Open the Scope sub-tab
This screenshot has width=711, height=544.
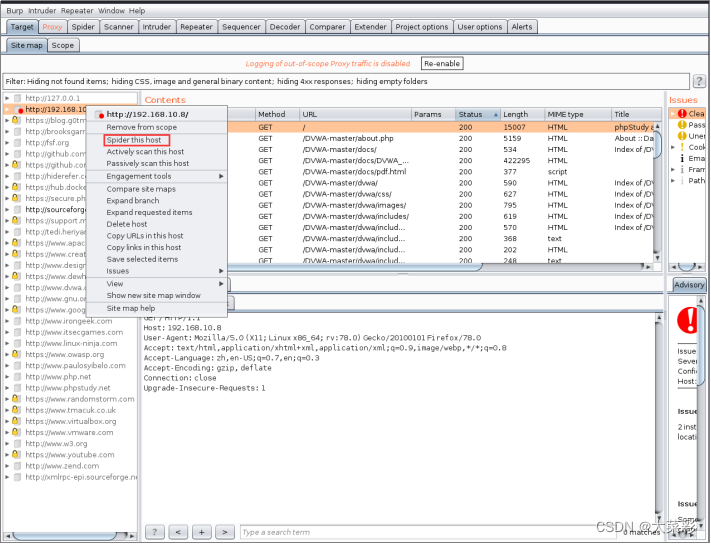click(63, 45)
